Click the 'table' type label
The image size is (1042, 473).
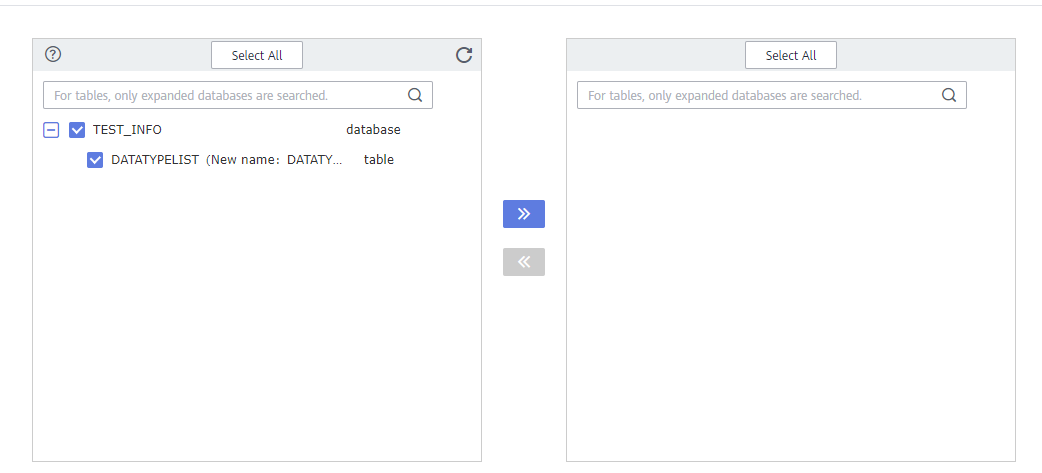pos(379,160)
